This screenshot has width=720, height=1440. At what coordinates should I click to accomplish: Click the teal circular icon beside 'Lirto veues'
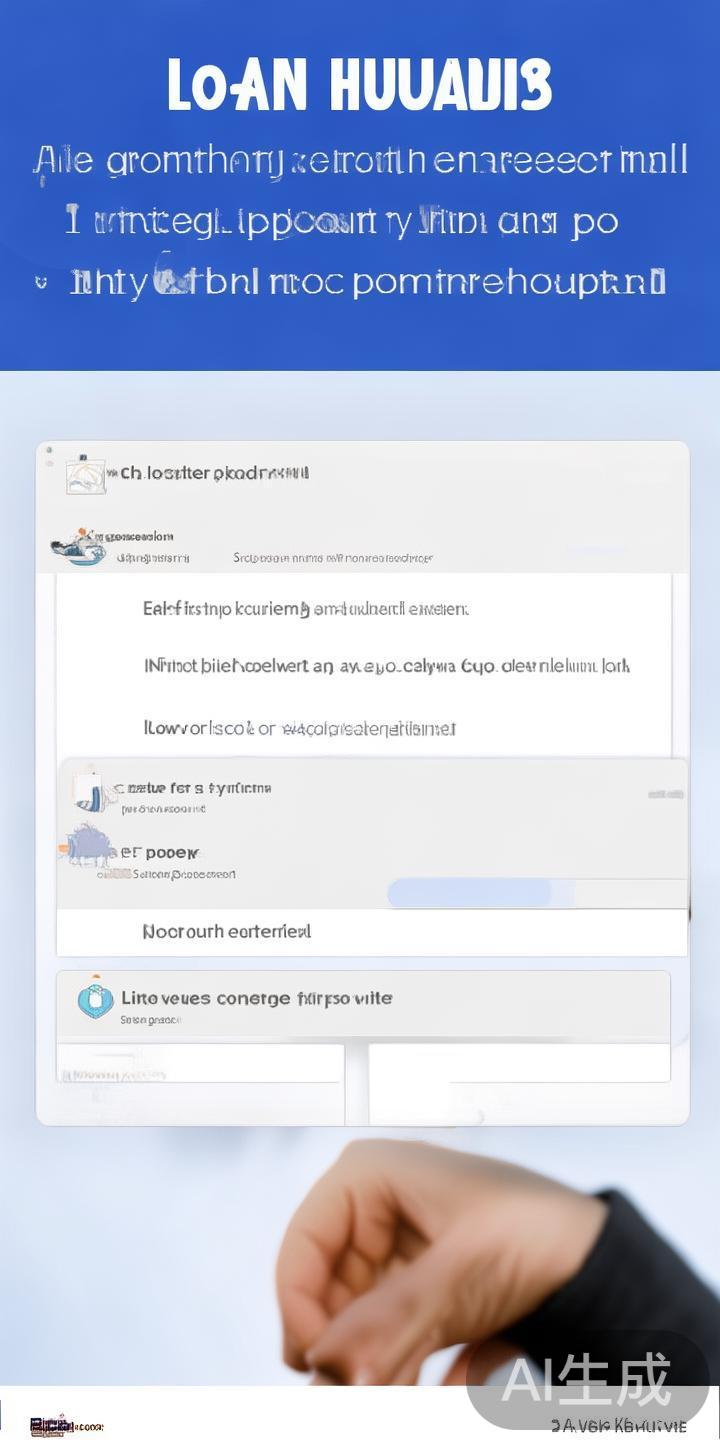95,1000
